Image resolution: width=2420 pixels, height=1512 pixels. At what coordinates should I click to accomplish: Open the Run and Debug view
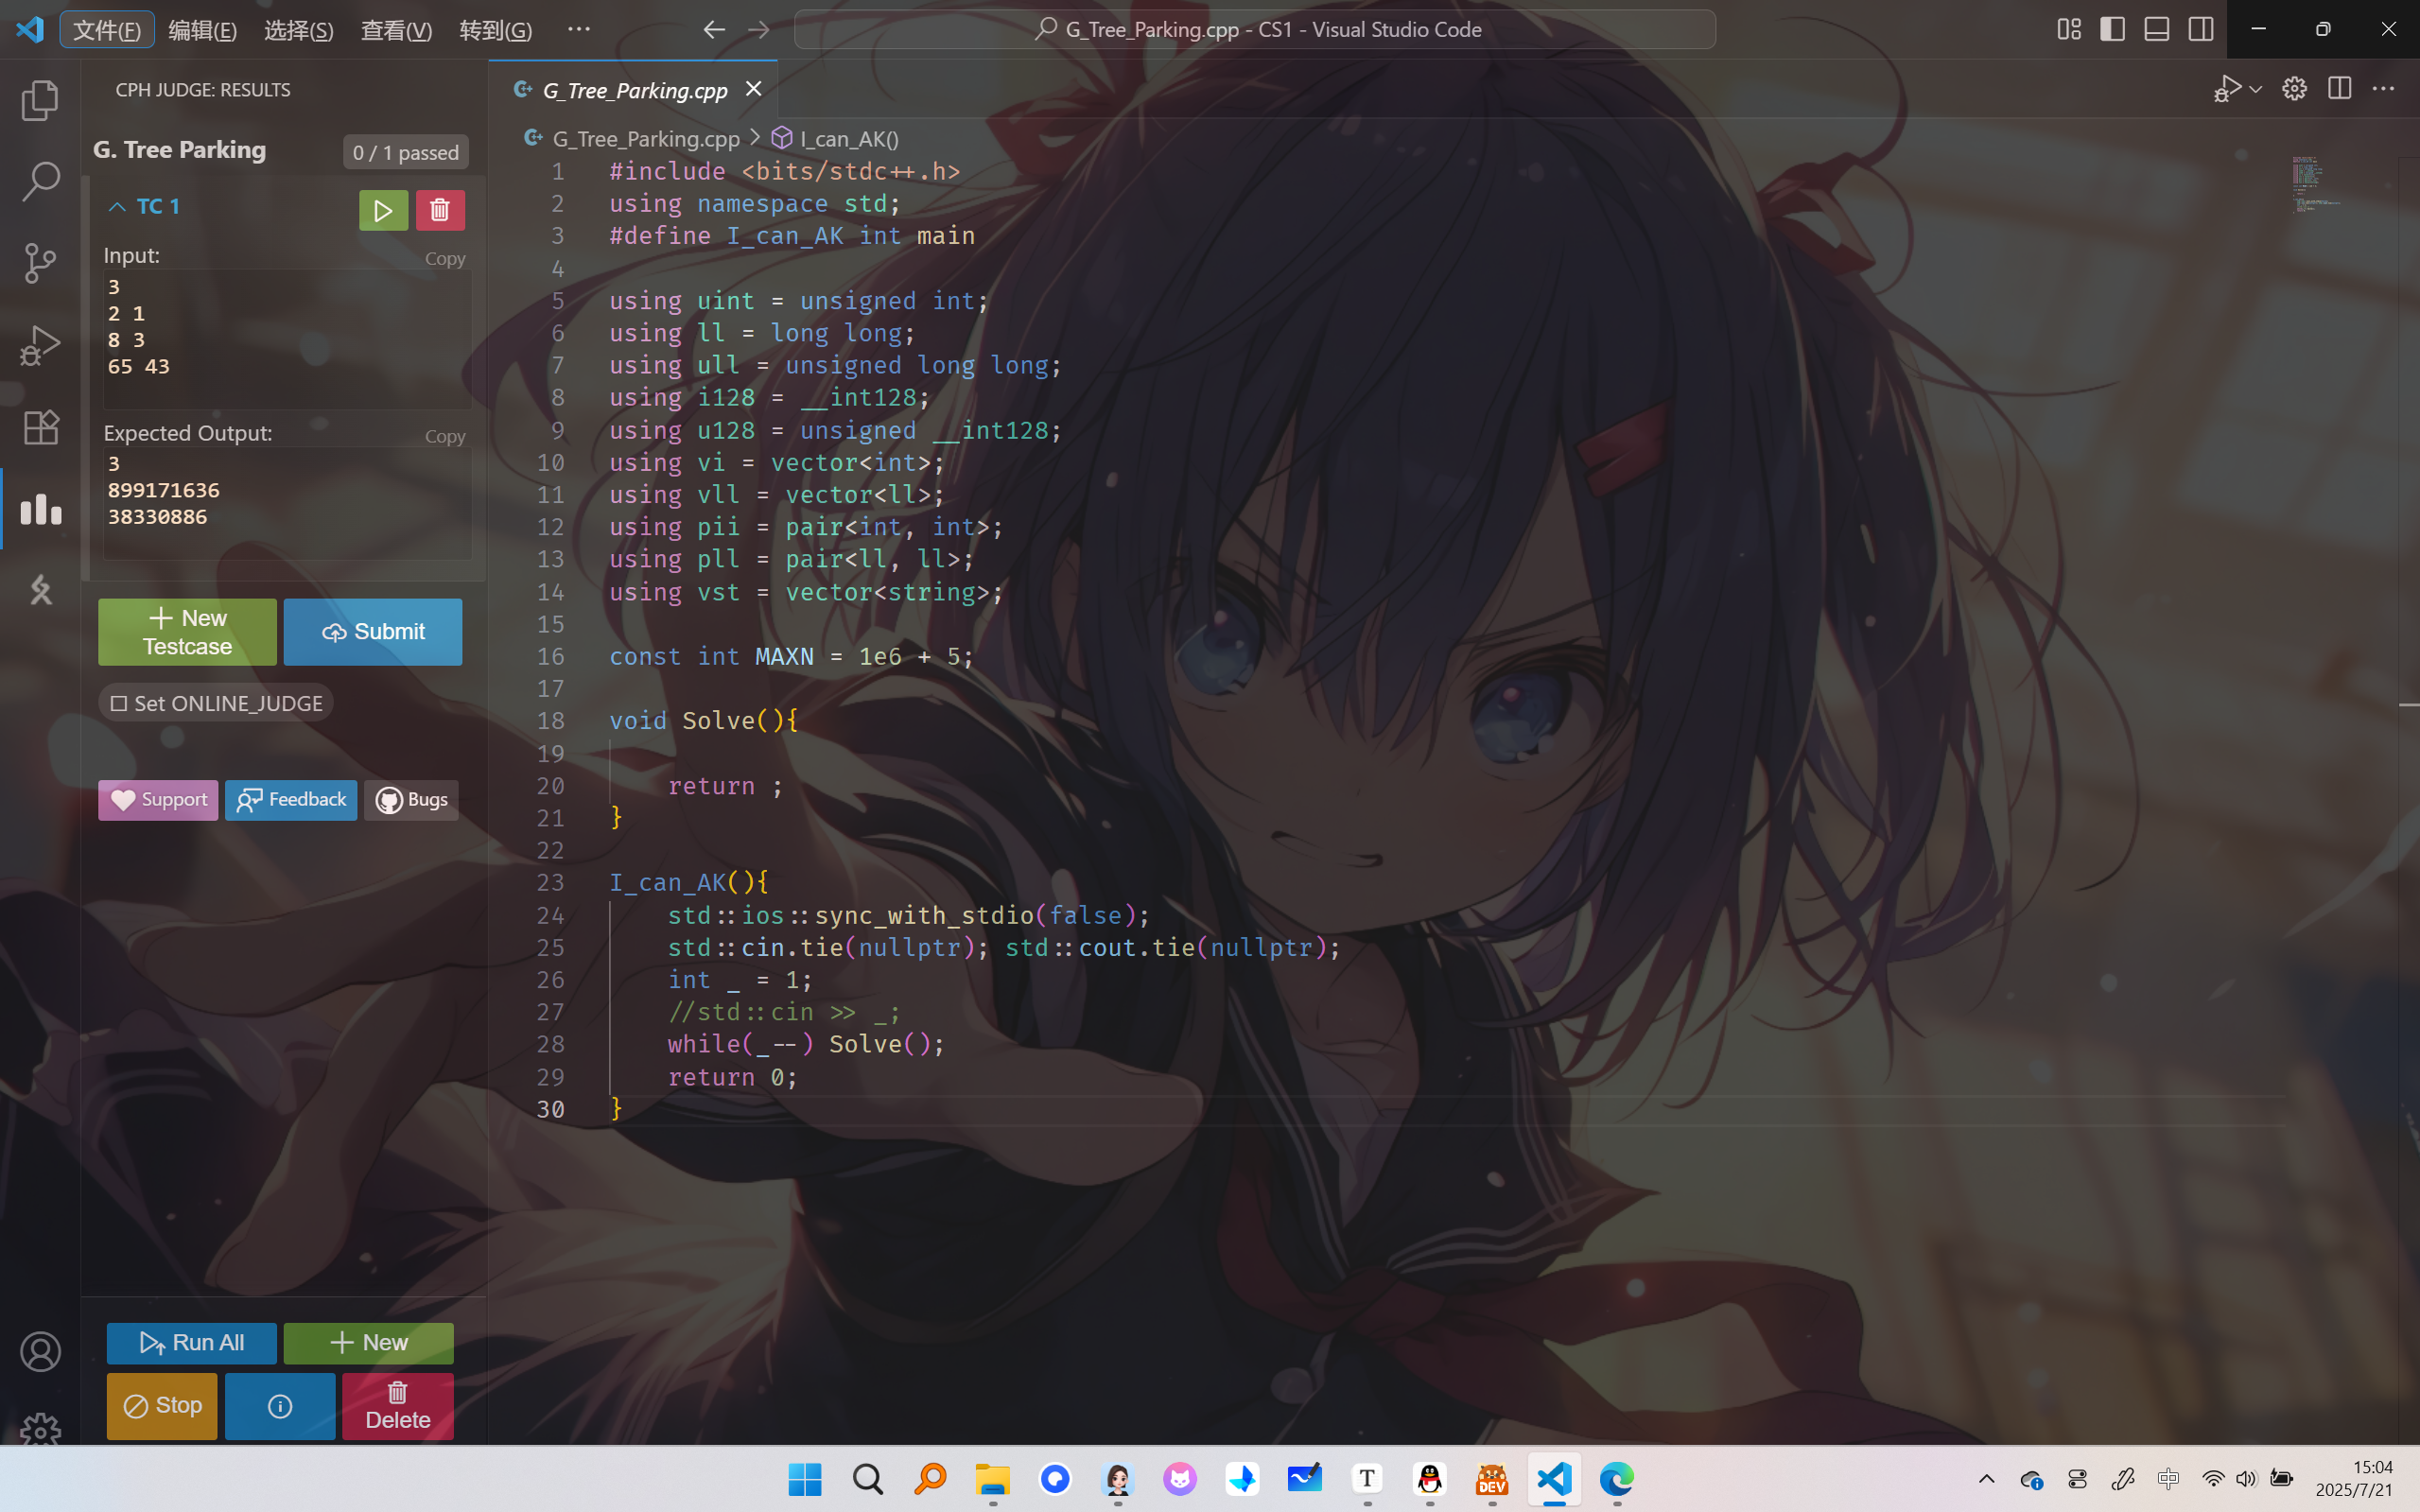(40, 345)
